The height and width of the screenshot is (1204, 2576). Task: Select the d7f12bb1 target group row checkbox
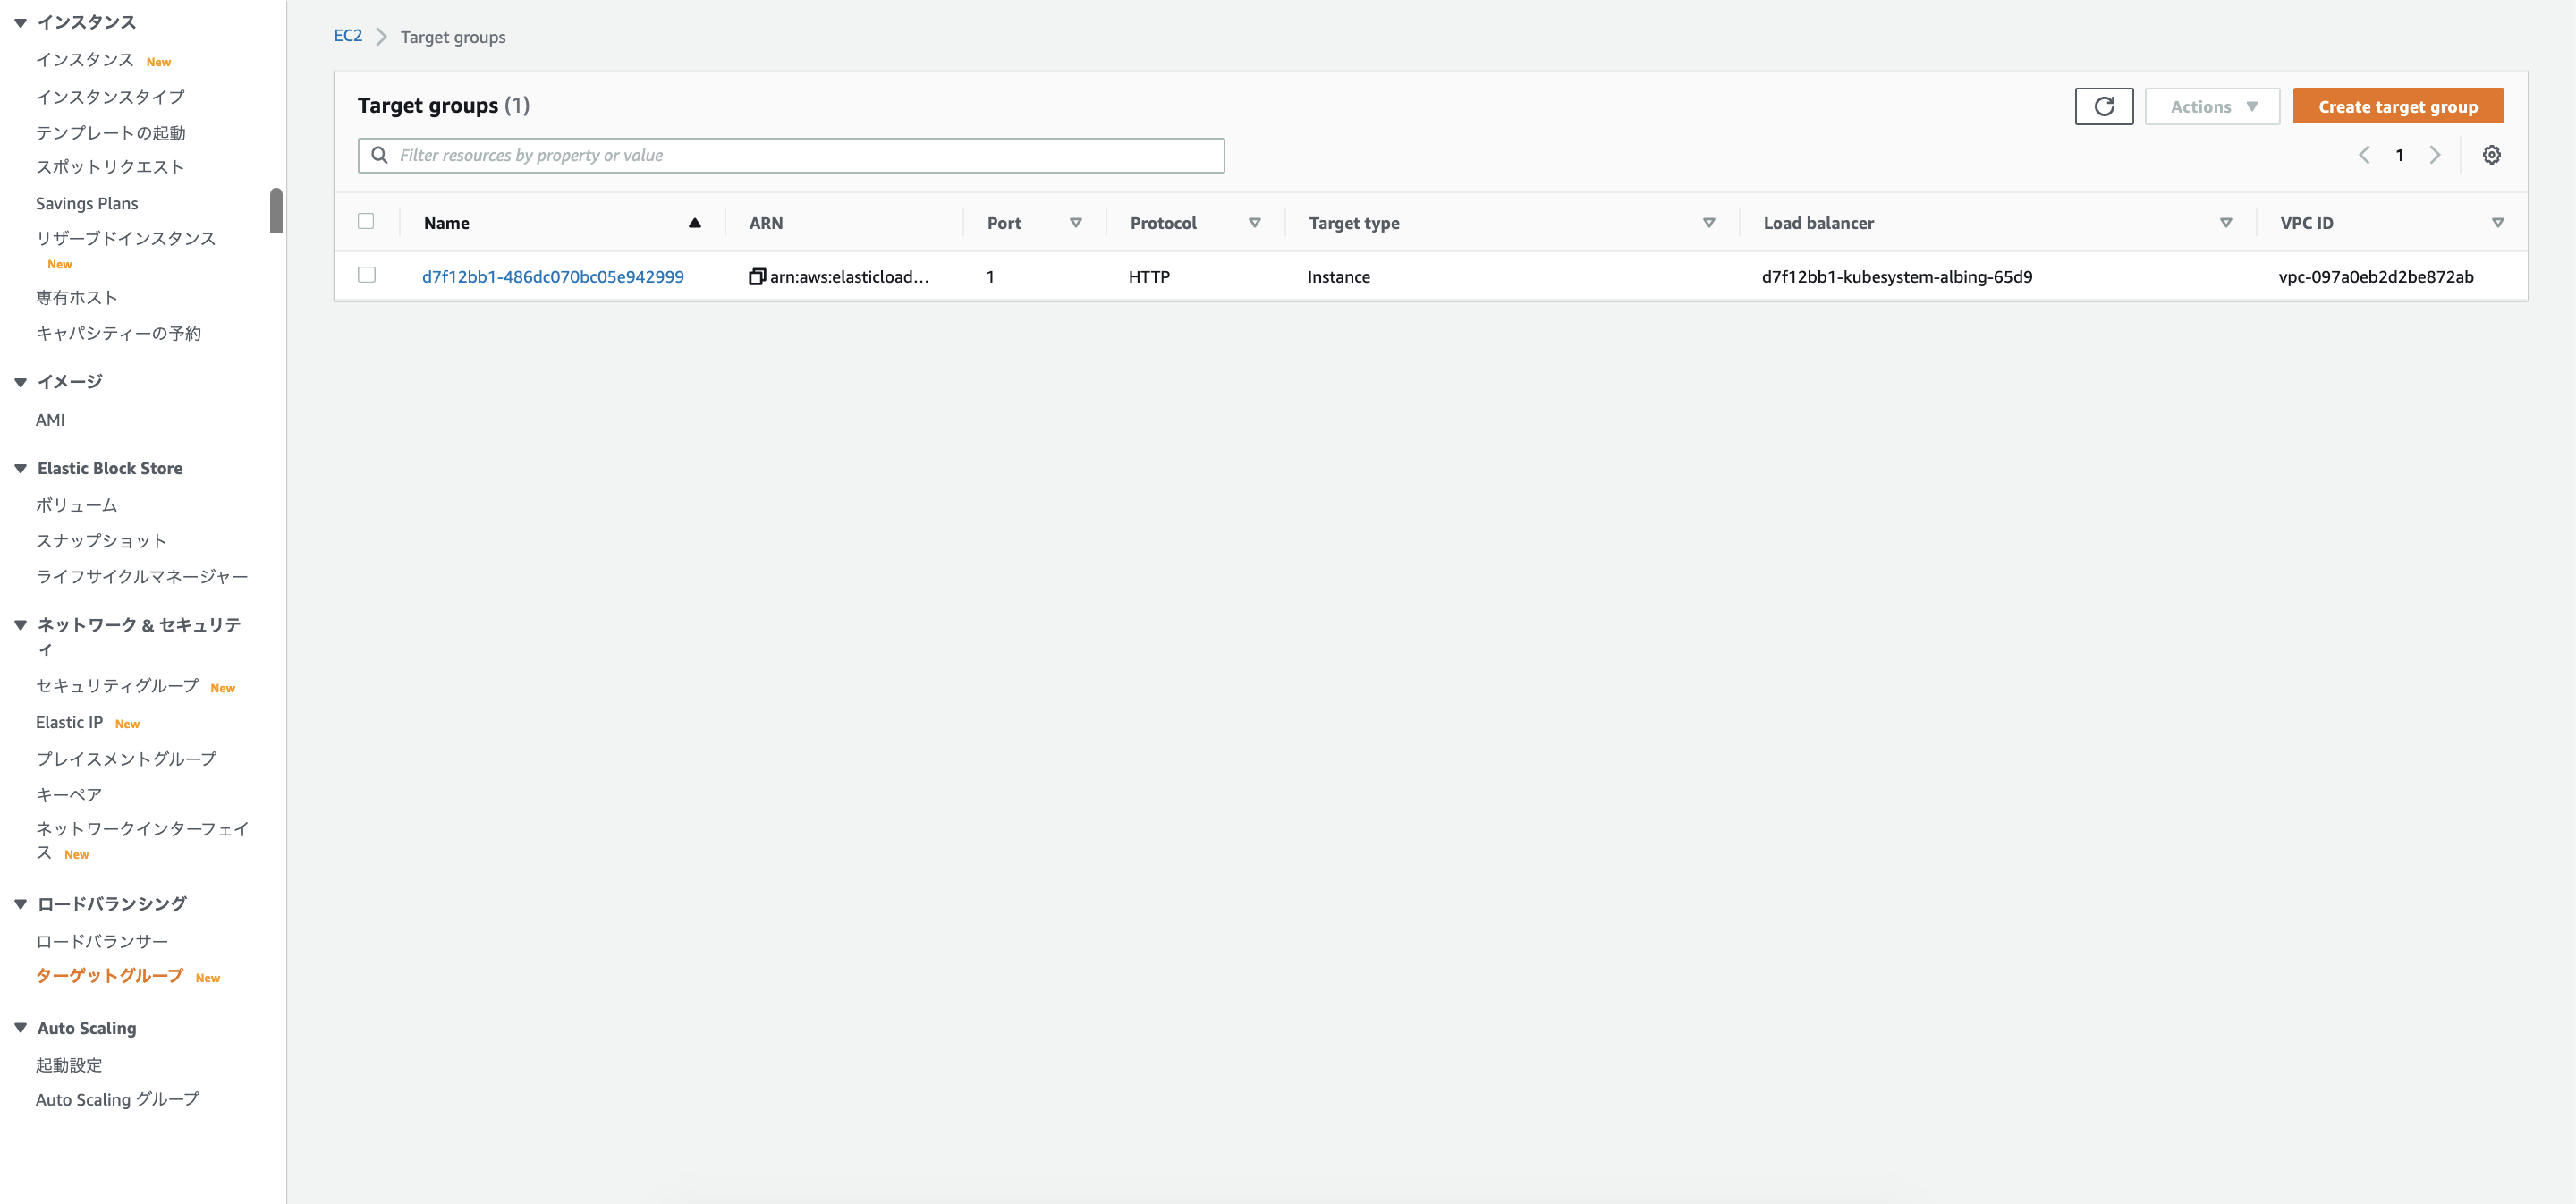point(366,275)
